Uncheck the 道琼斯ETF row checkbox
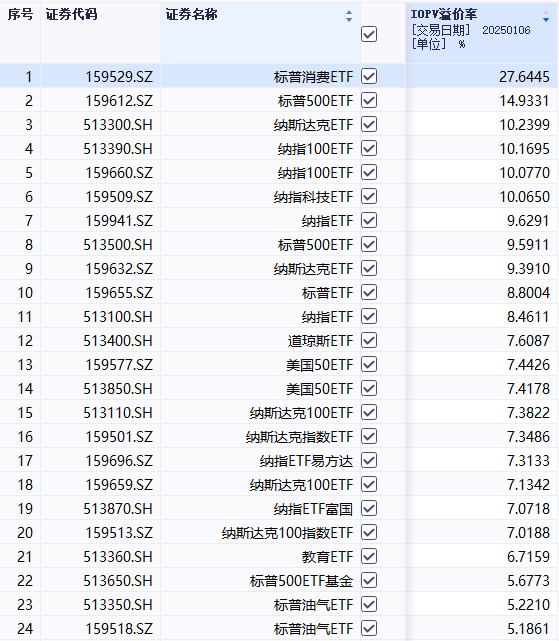The height and width of the screenshot is (641, 559). (x=369, y=340)
